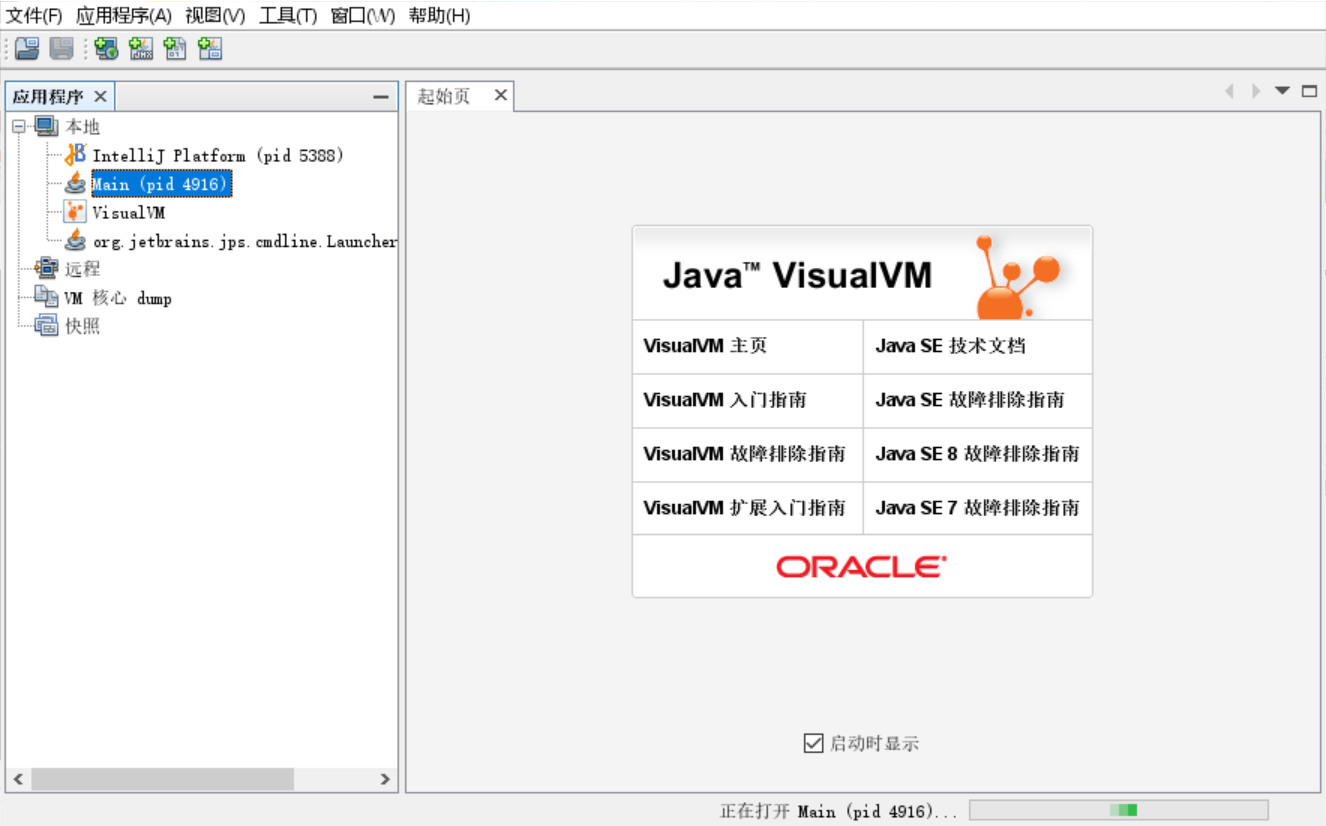Select the 远程 tree node label

(83, 269)
